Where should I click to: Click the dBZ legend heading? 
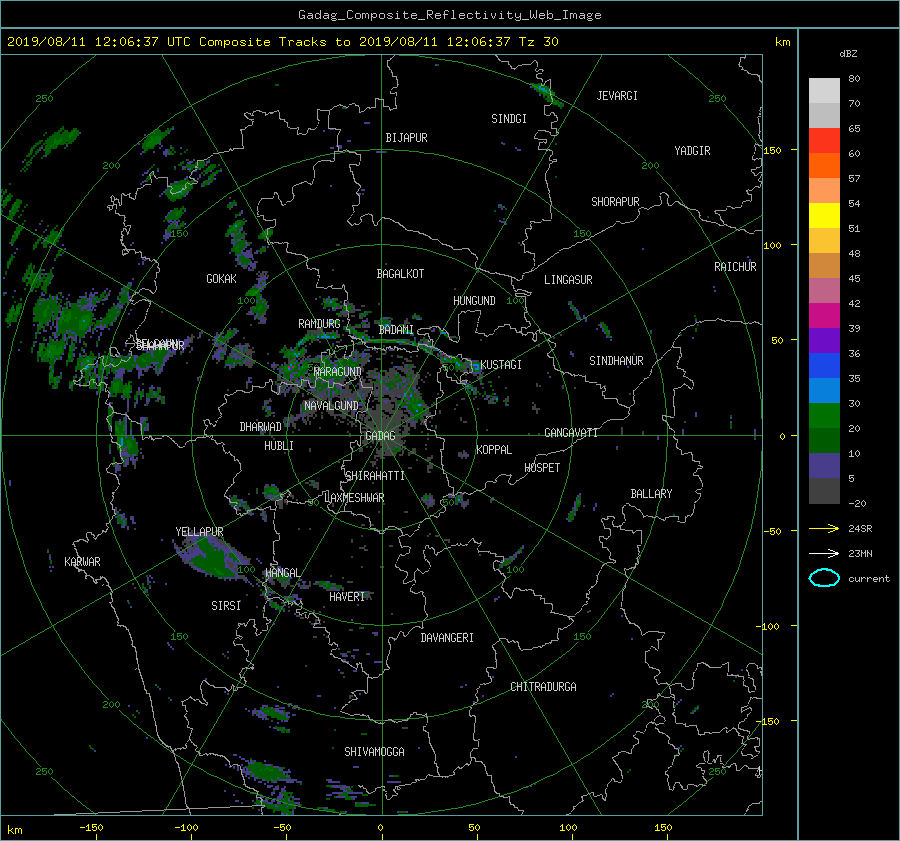pyautogui.click(x=848, y=53)
